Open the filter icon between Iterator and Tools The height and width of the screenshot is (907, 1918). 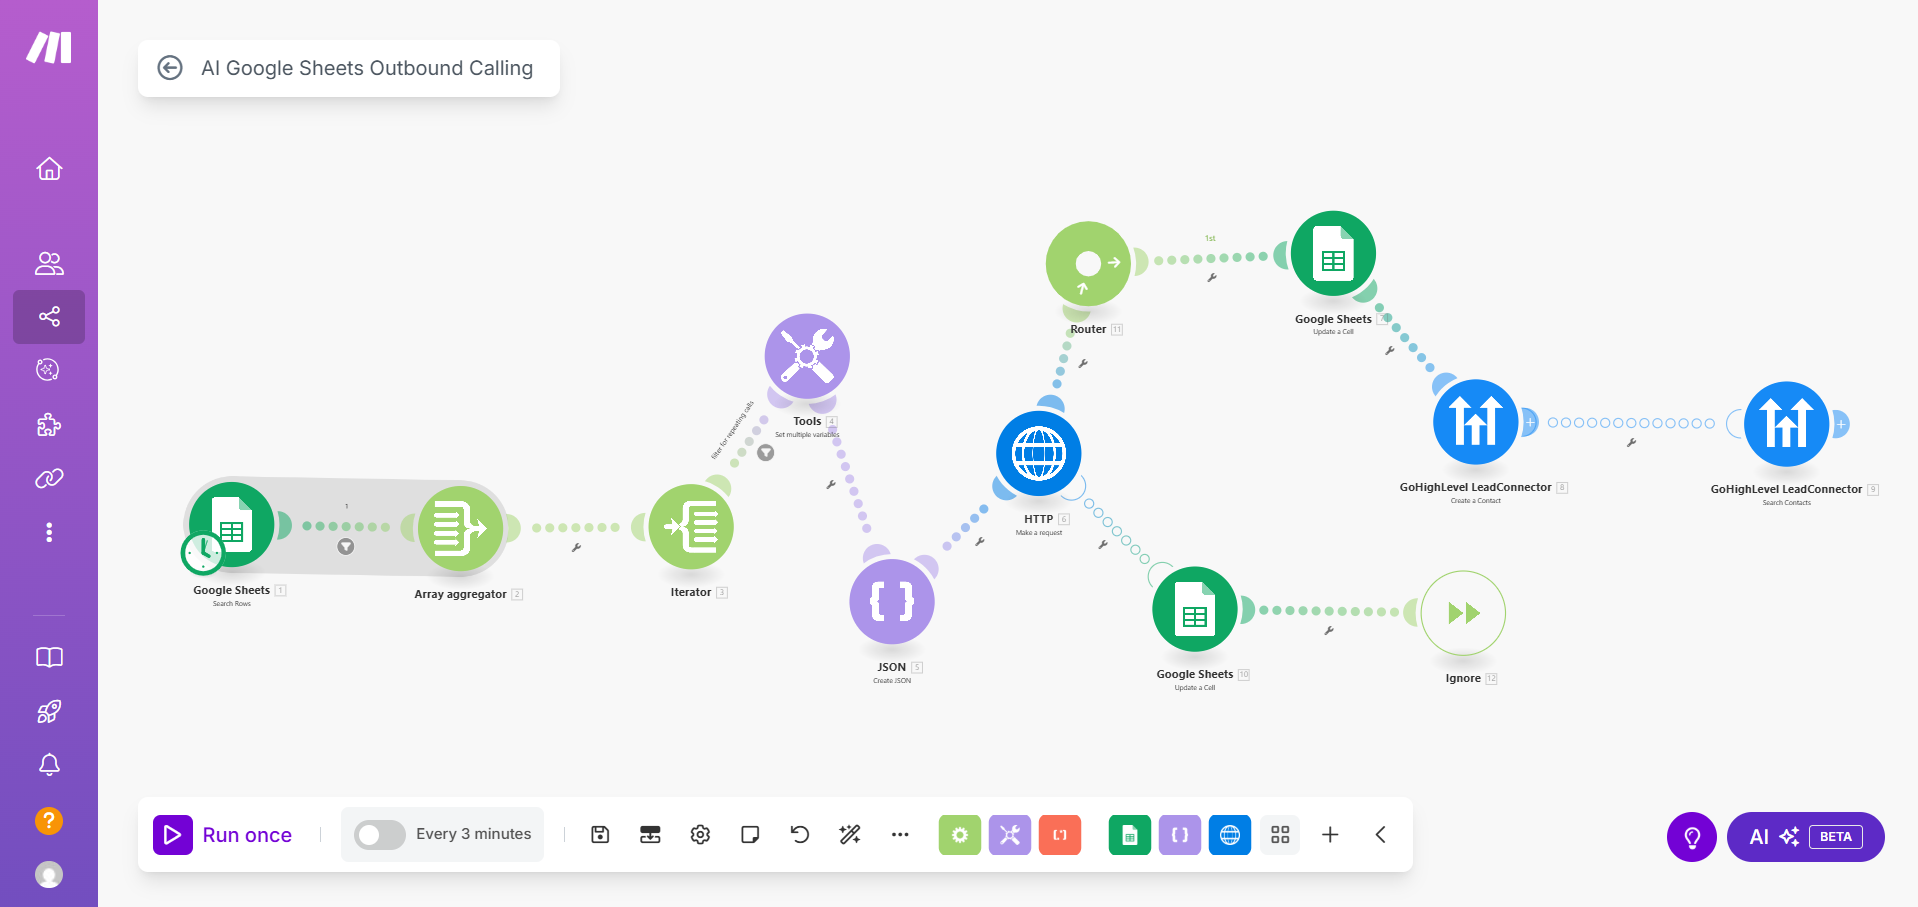point(766,453)
